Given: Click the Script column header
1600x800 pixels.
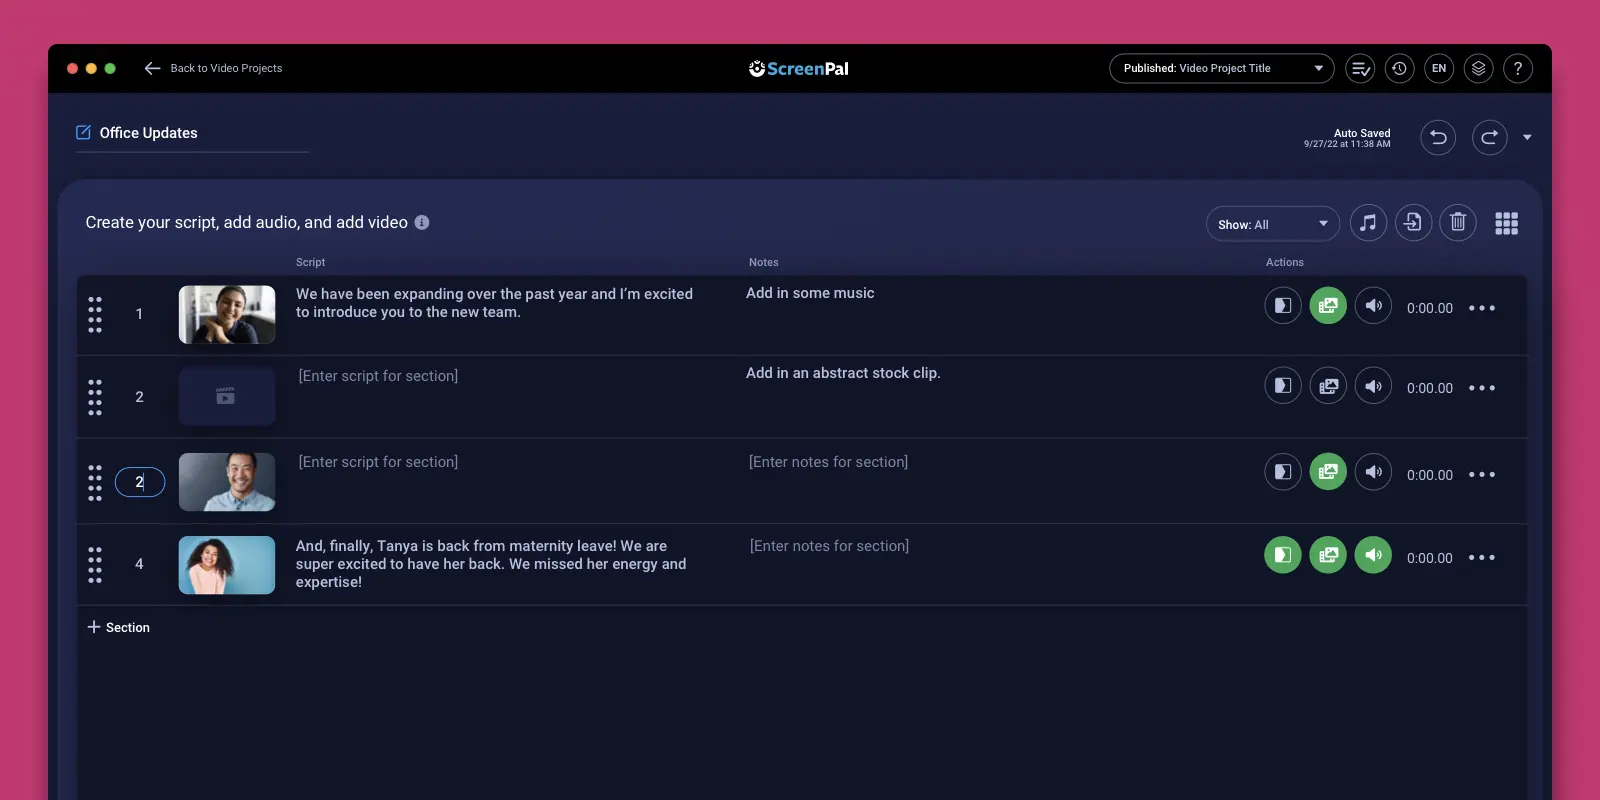Looking at the screenshot, I should click(310, 262).
